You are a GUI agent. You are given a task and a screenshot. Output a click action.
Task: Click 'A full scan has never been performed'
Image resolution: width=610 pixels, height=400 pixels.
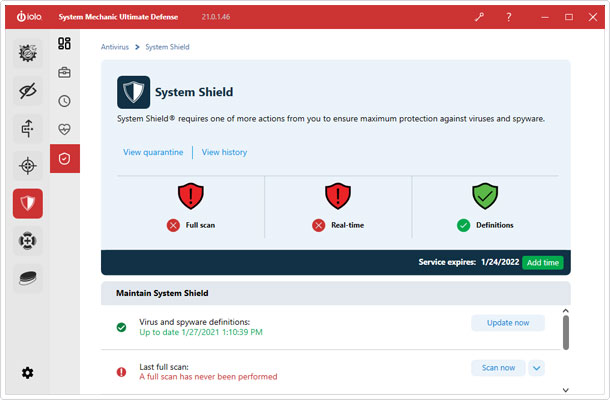tap(209, 377)
